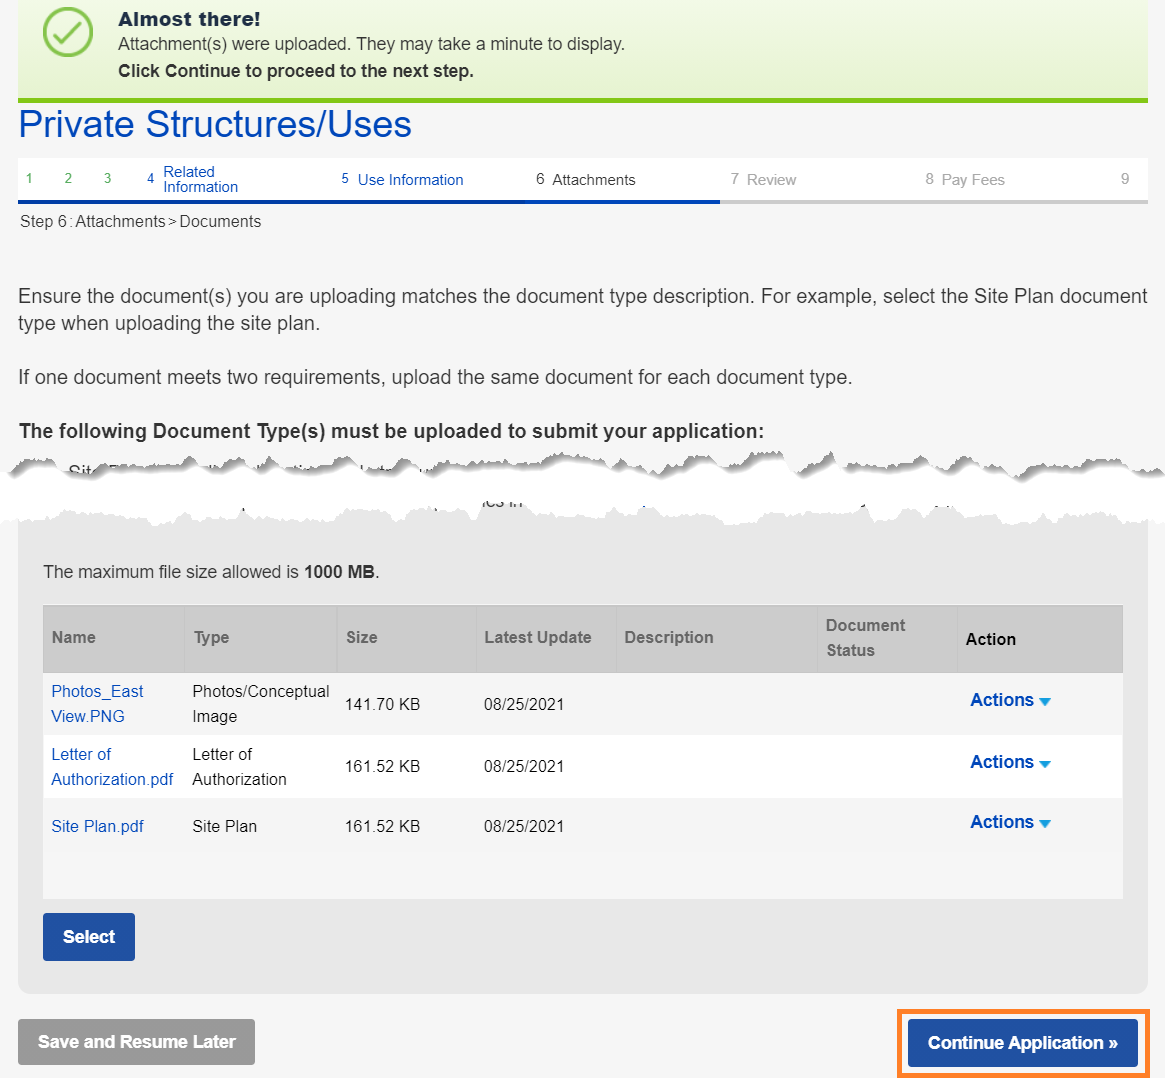
Task: Click the Review step tab
Action: tap(771, 180)
